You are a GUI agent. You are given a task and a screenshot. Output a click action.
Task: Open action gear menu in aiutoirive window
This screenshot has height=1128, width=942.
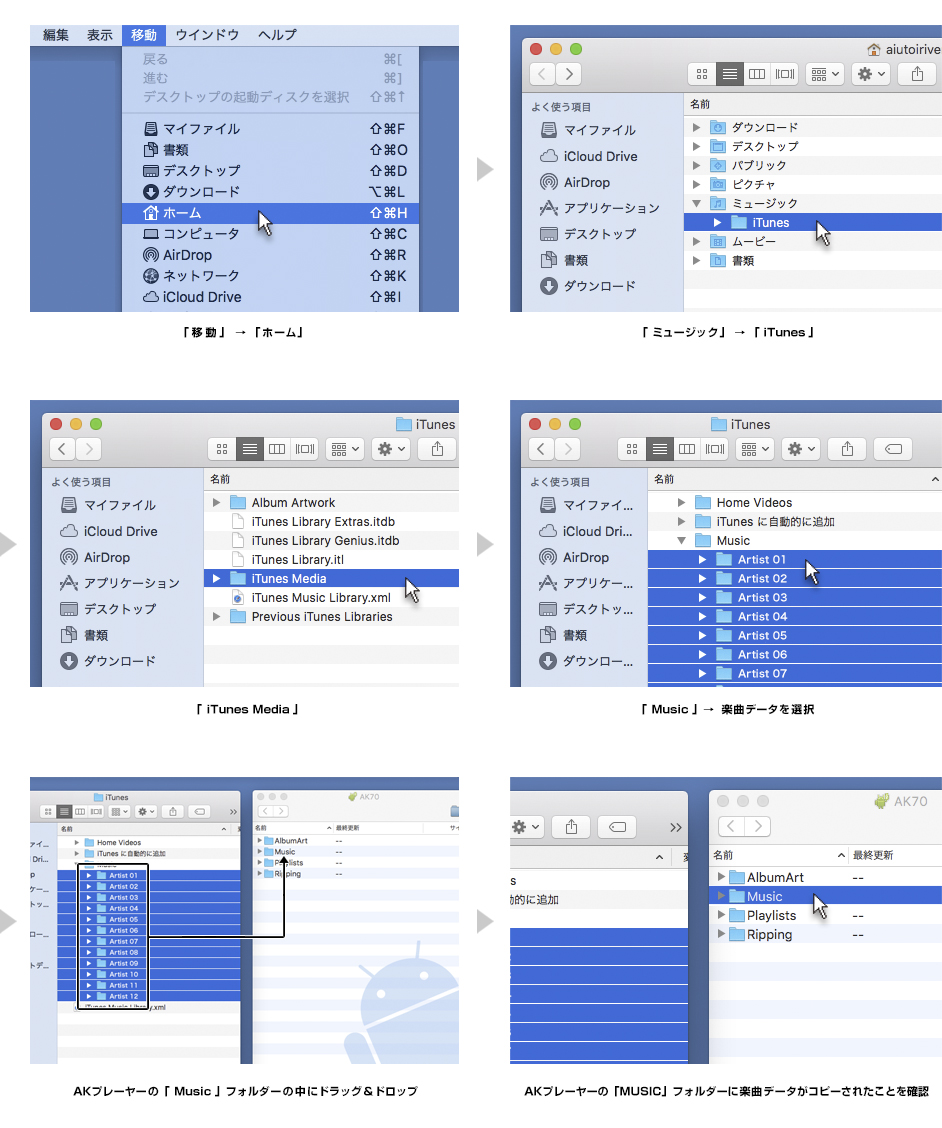[x=871, y=74]
